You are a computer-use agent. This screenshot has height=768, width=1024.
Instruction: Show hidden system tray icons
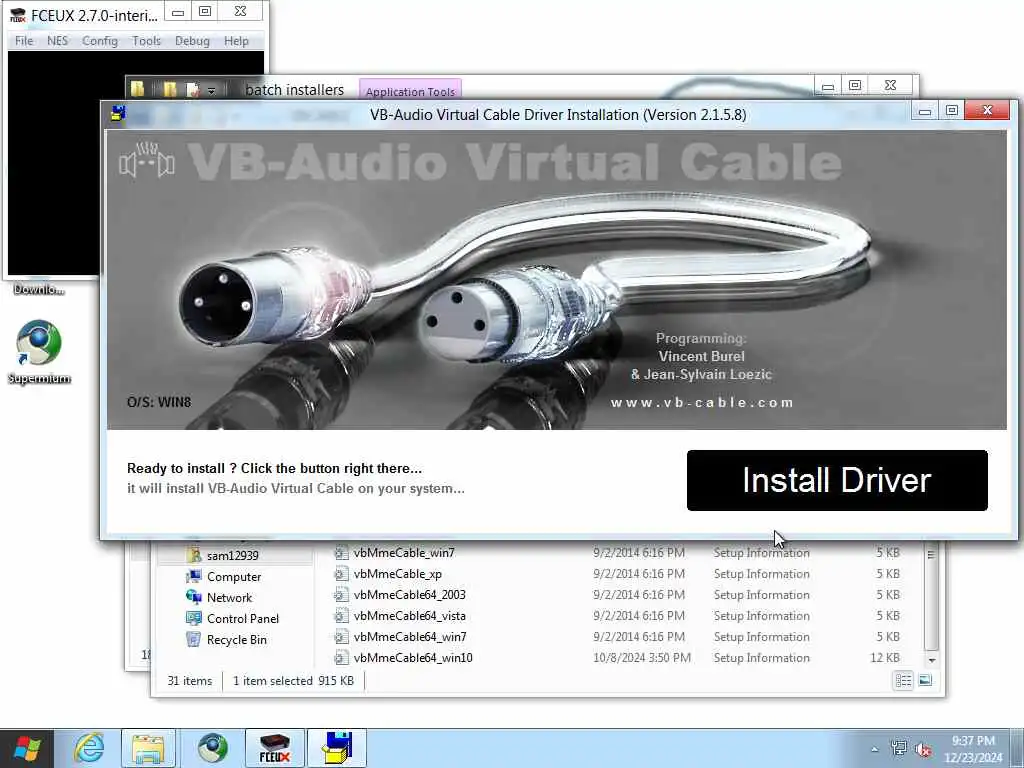click(x=874, y=749)
